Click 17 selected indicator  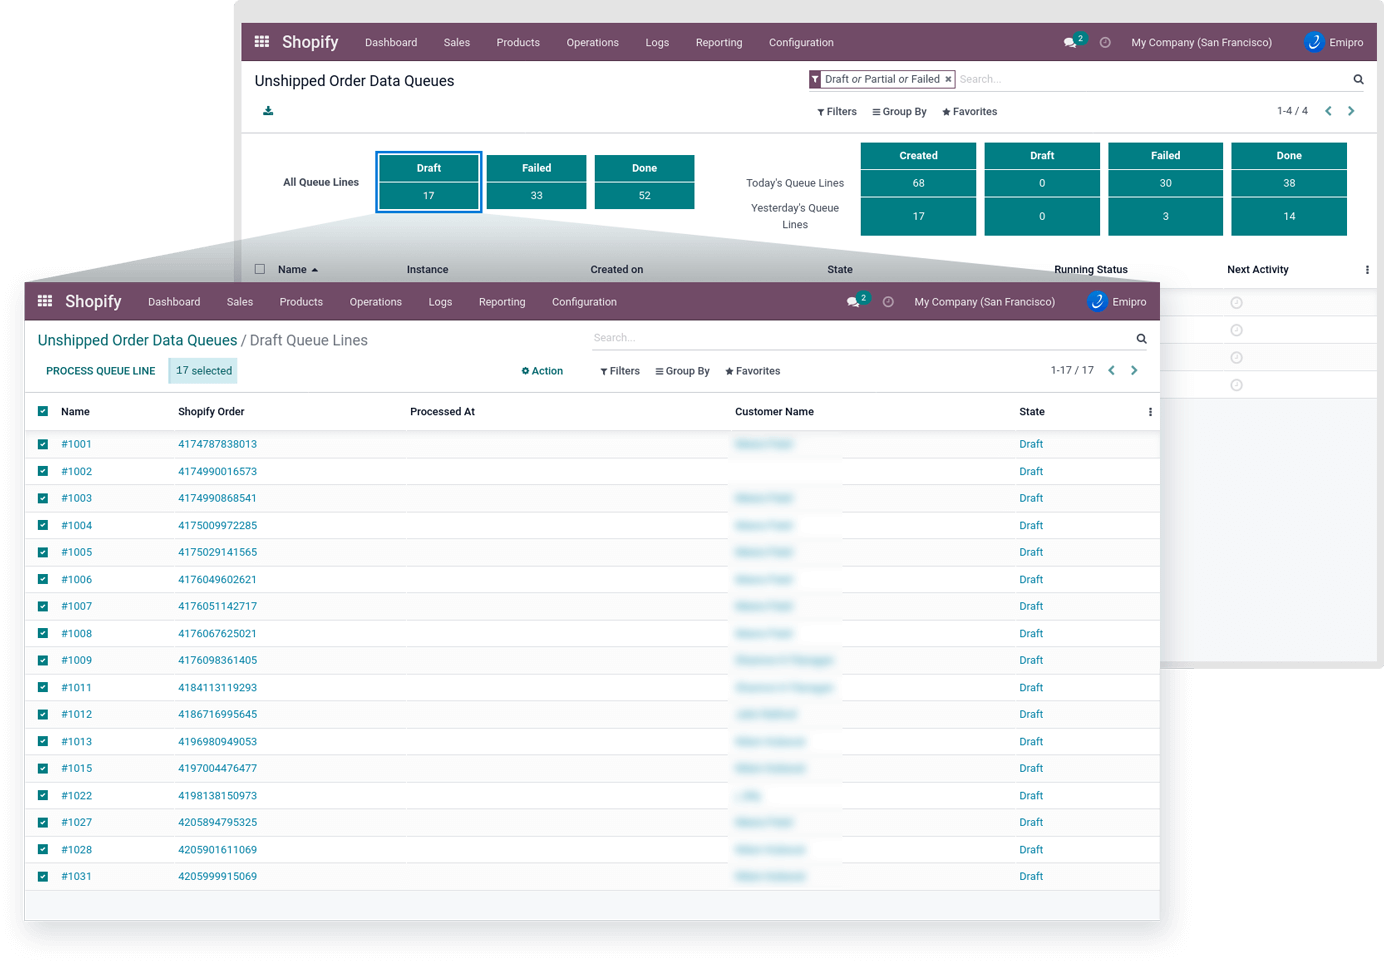point(203,371)
